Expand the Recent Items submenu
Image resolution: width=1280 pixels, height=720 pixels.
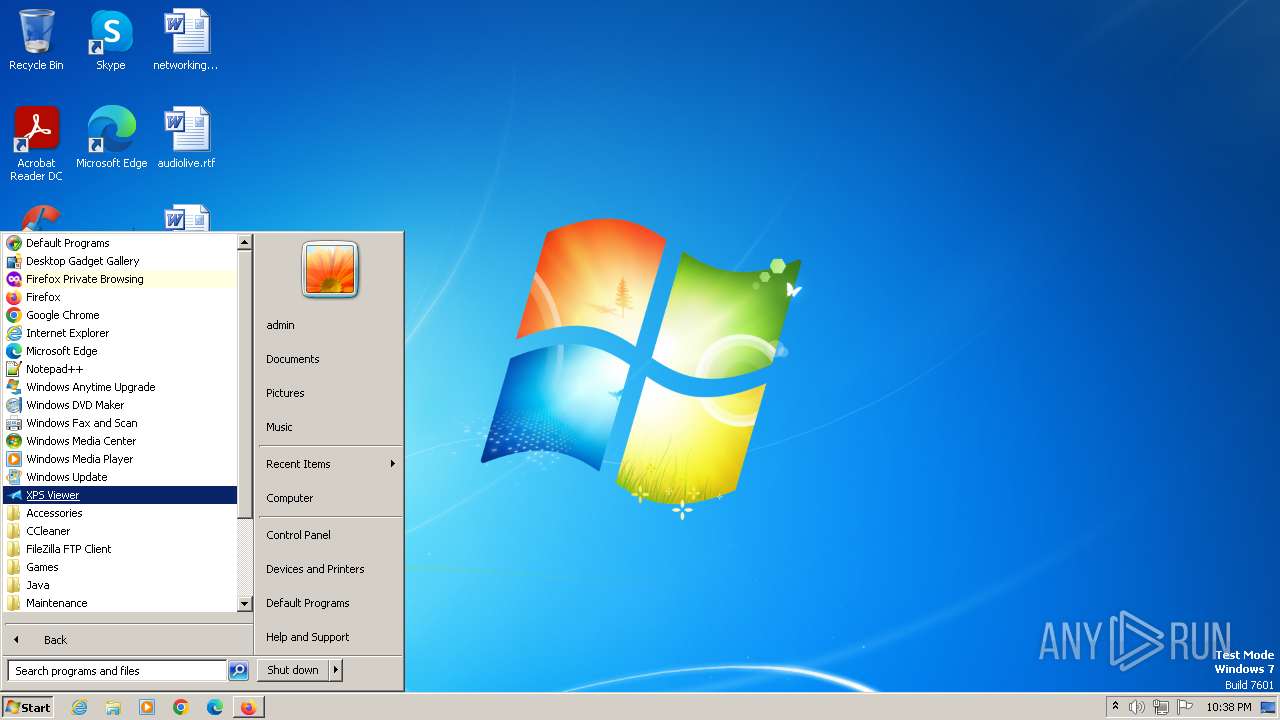[330, 464]
